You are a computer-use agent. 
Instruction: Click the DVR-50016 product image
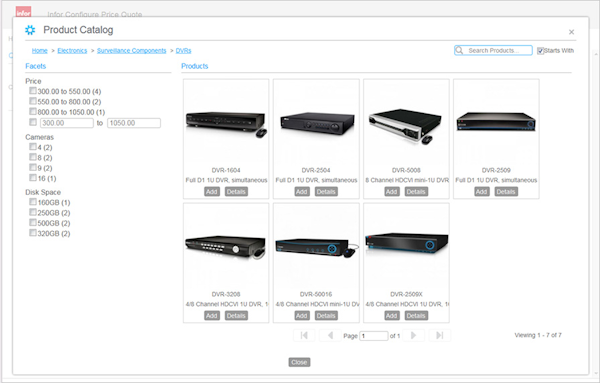point(316,247)
